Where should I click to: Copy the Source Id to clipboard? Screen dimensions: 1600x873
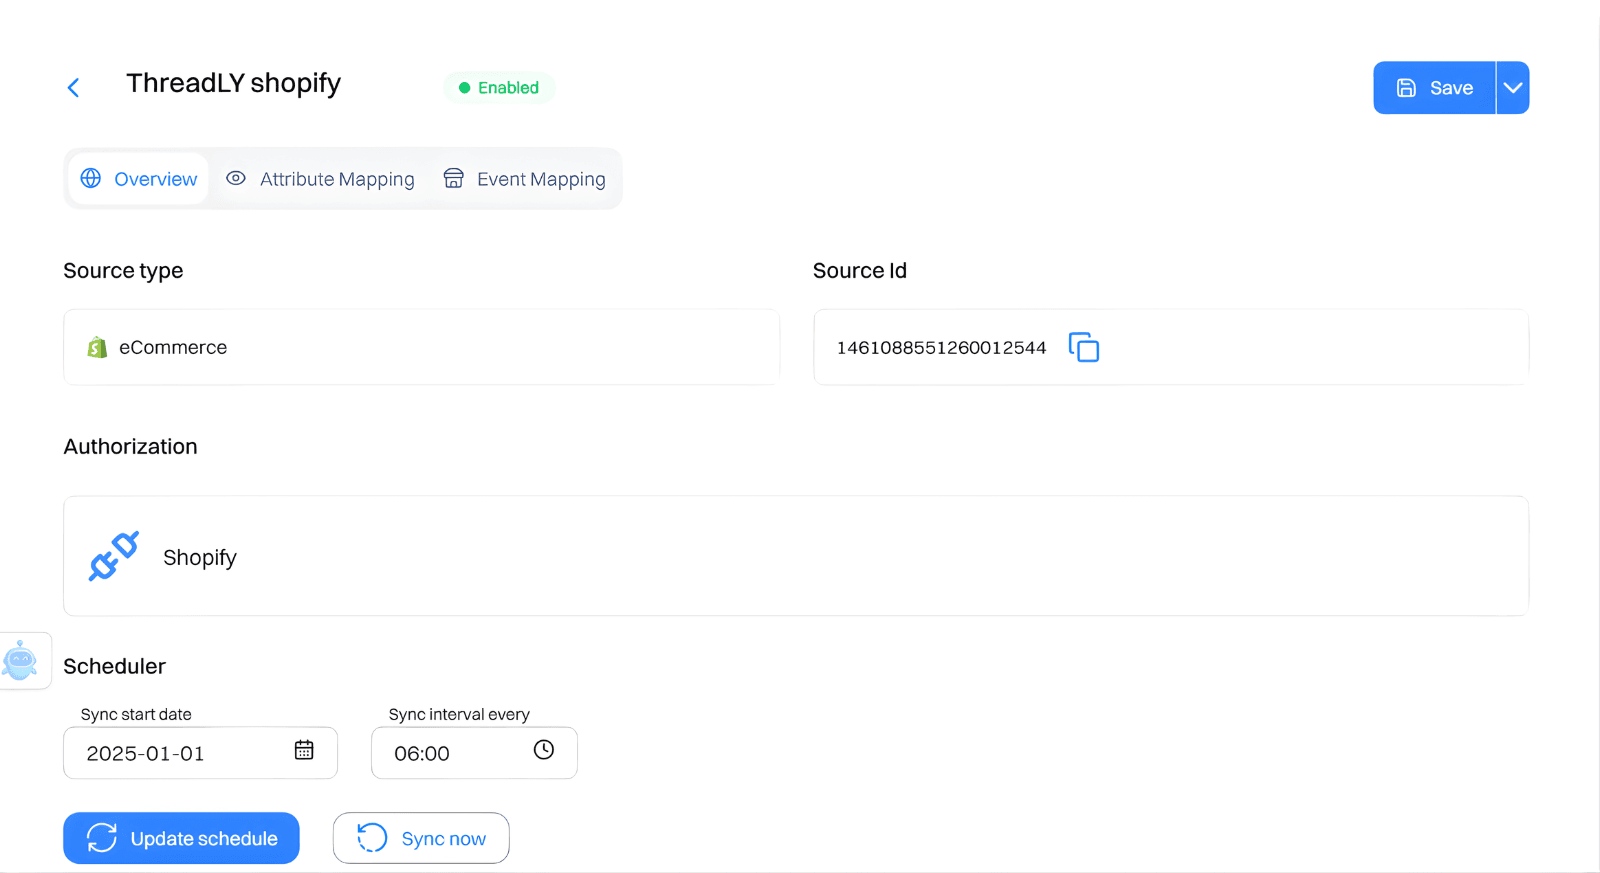tap(1084, 347)
